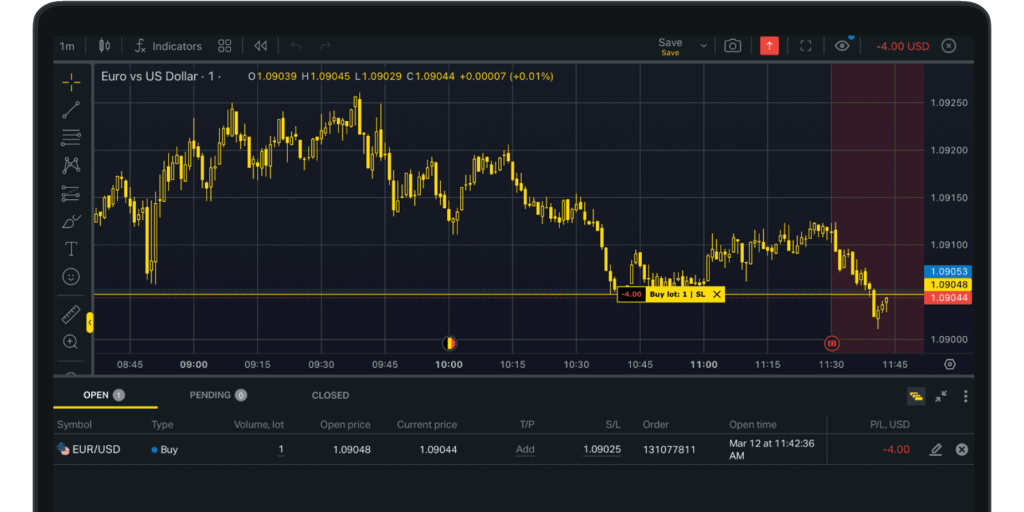Viewport: 1024px width, 512px height.
Task: Open the emoji sticker tool
Action: coord(71,276)
